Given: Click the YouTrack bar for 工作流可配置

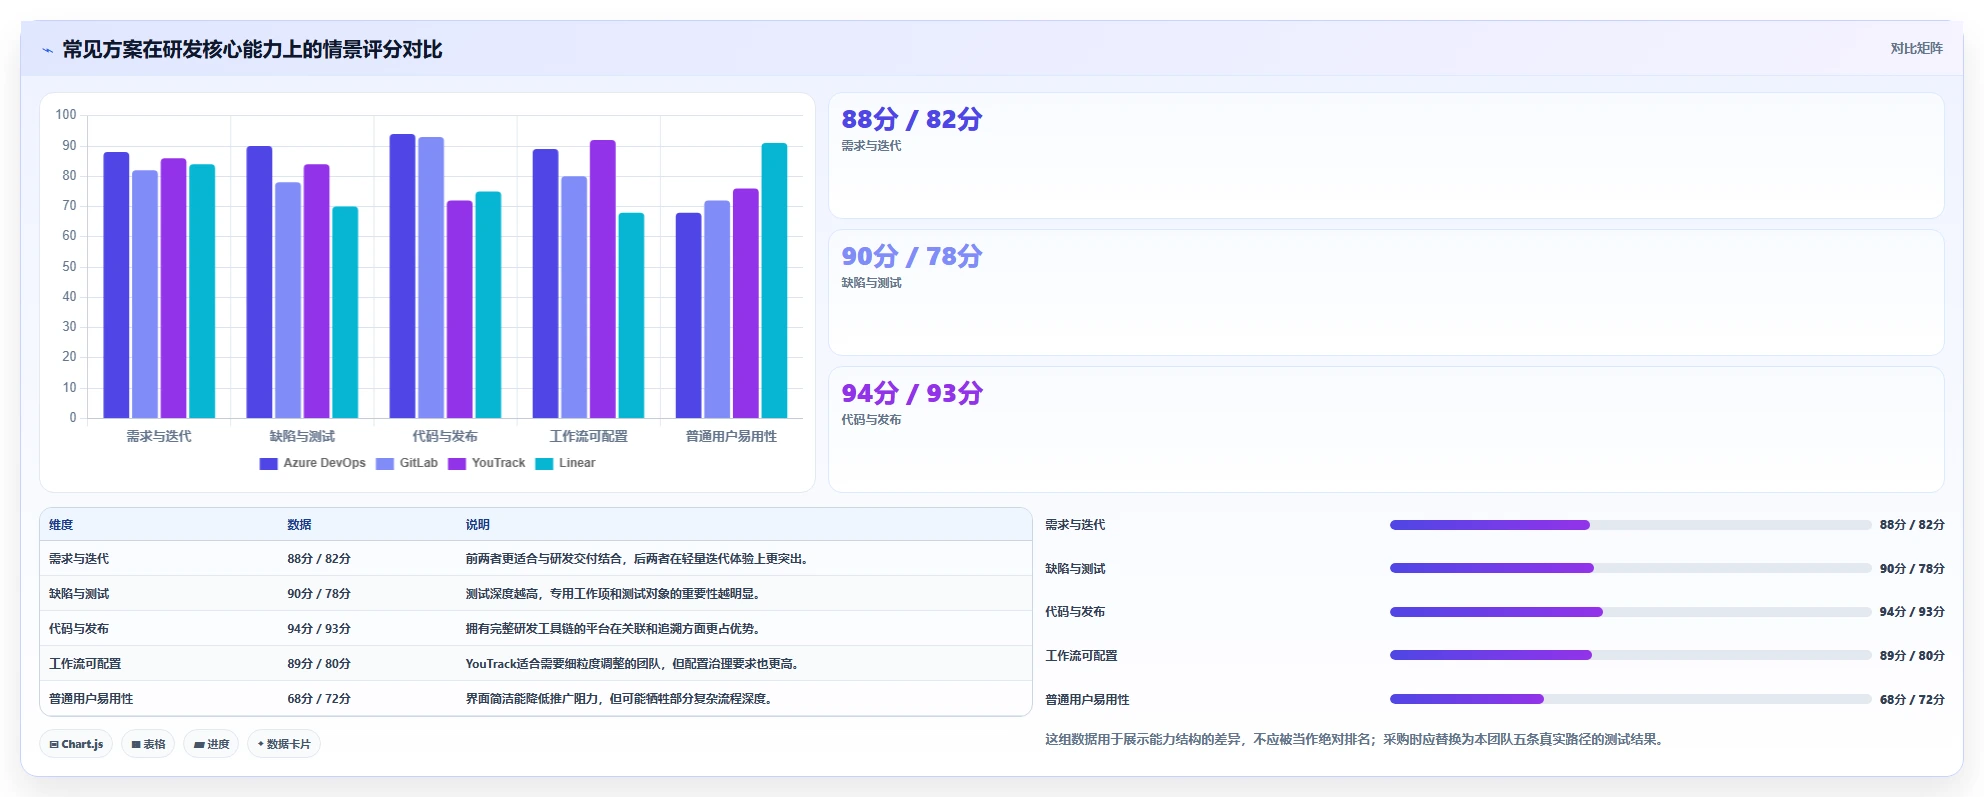Looking at the screenshot, I should click(603, 279).
